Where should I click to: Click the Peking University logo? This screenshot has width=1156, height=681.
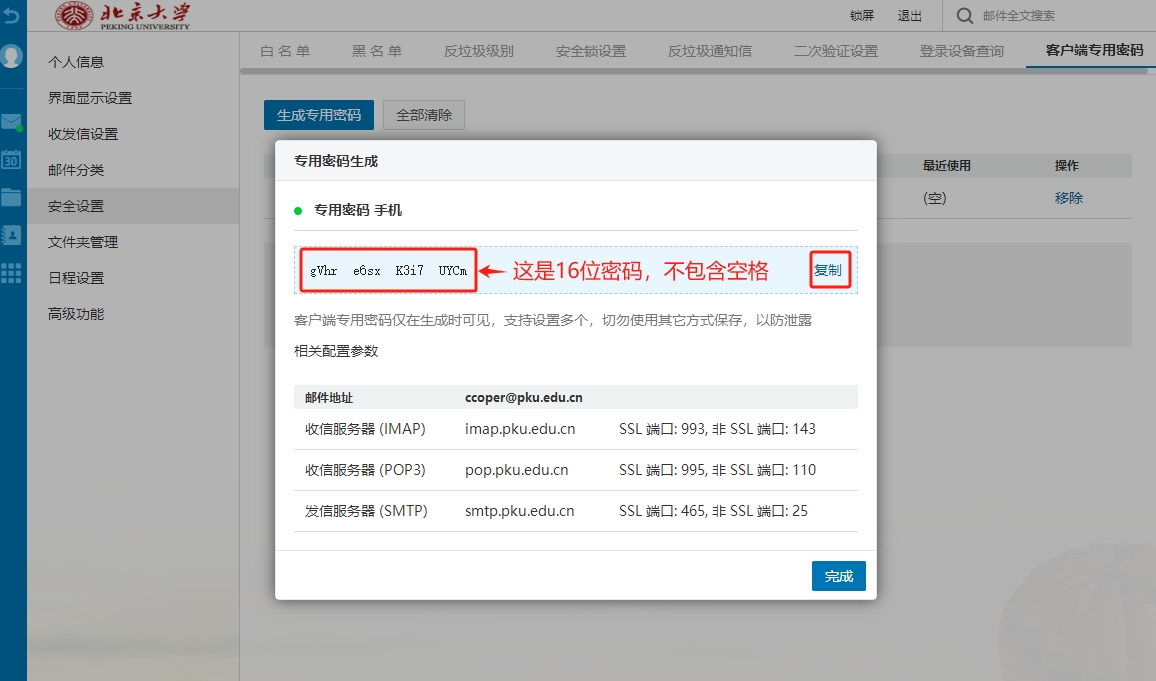click(122, 16)
